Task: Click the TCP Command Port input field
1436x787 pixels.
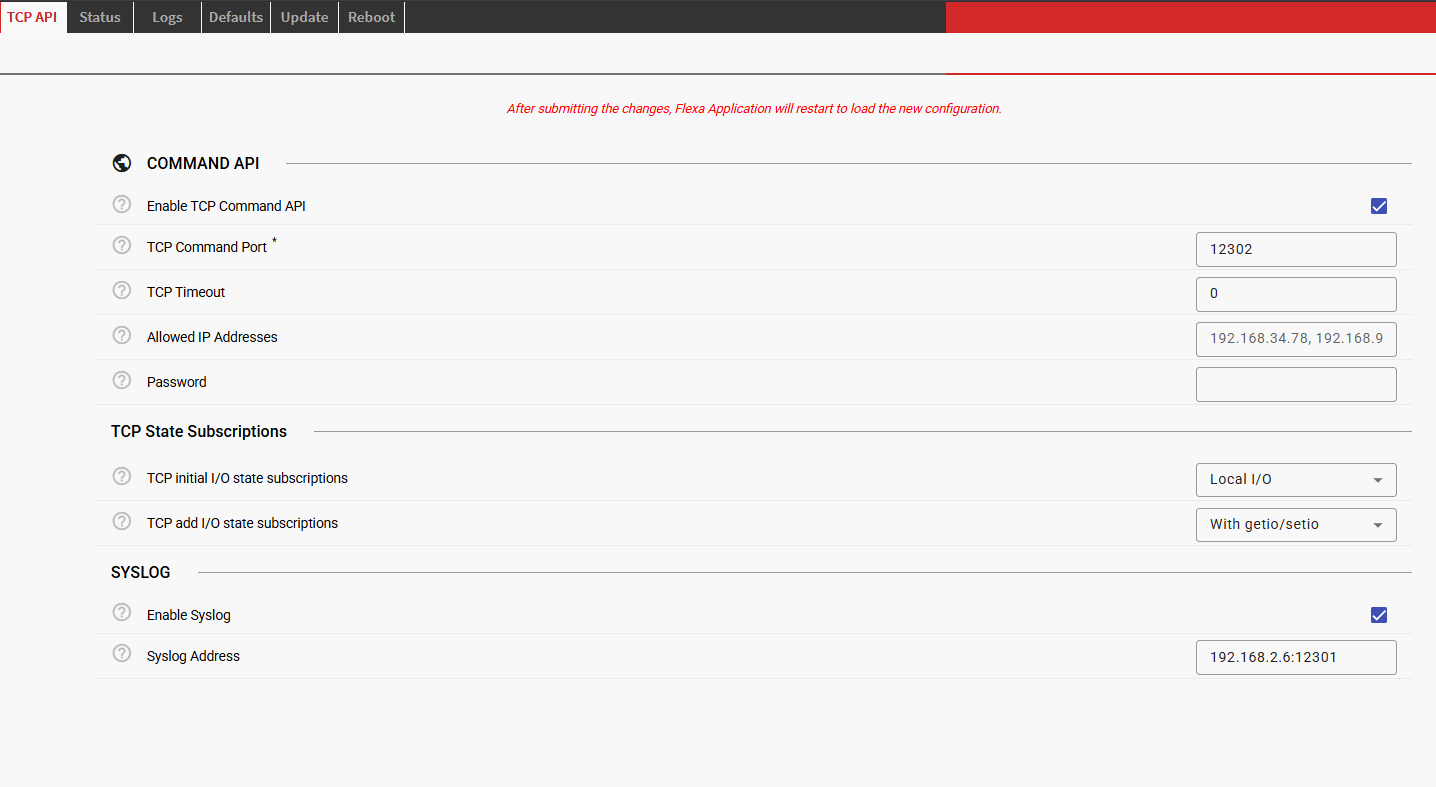Action: tap(1296, 250)
